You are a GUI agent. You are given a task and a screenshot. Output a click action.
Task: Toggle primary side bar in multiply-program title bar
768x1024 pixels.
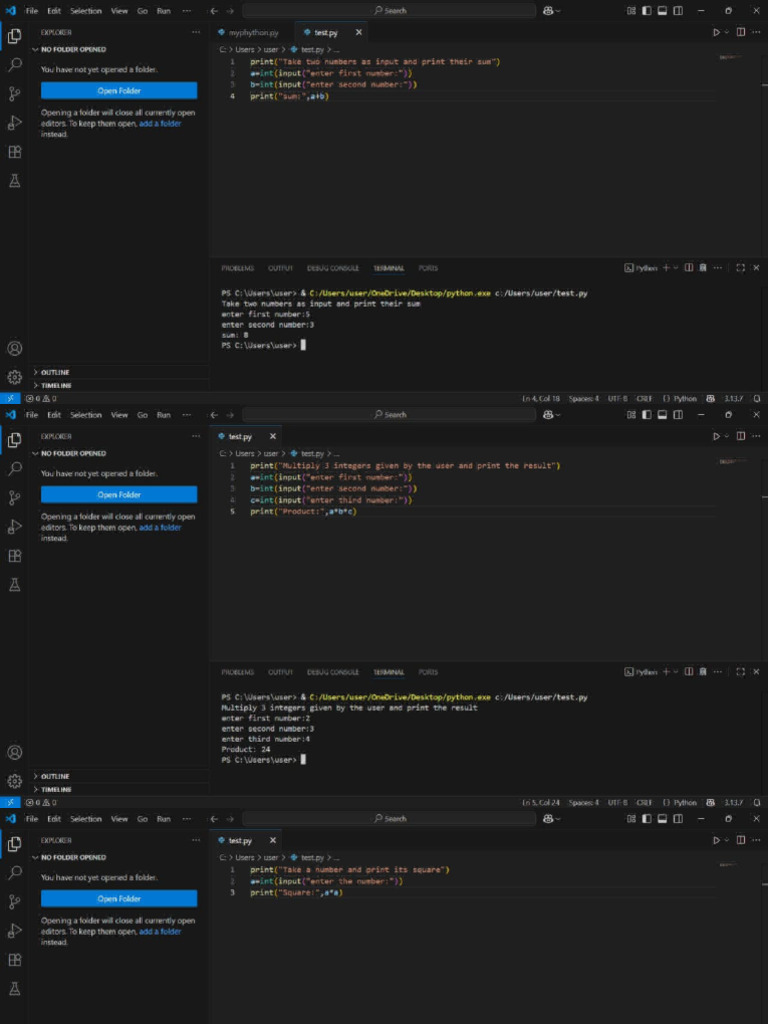tap(647, 415)
